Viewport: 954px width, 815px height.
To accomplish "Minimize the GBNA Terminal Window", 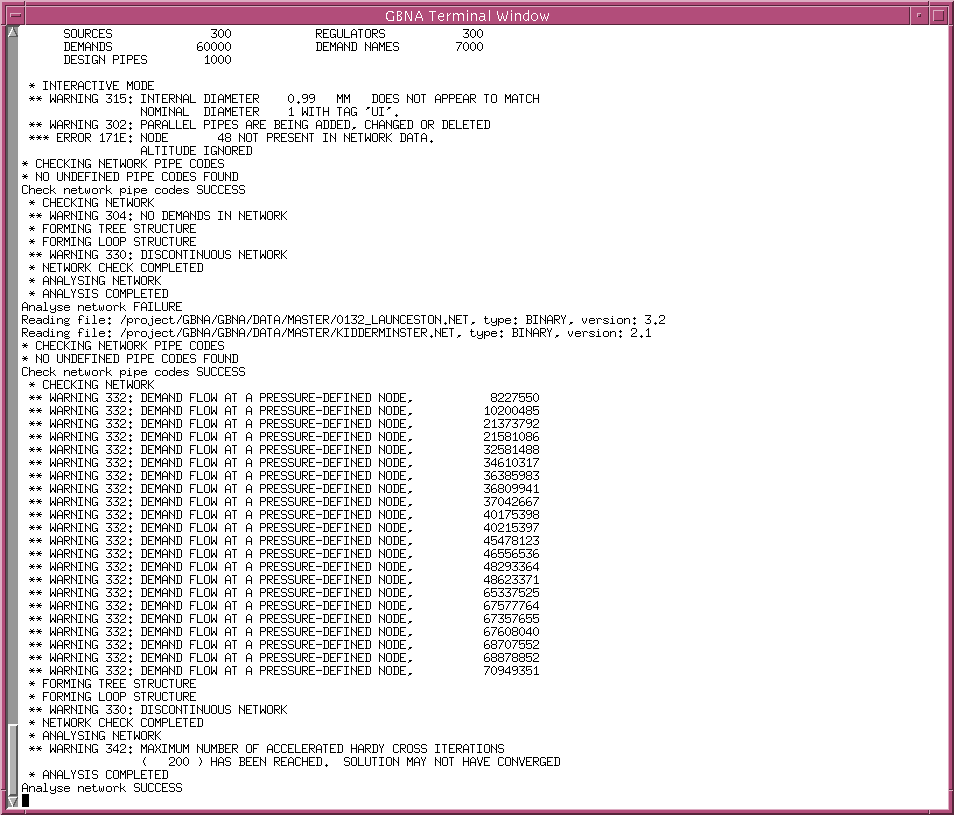I will pyautogui.click(x=918, y=15).
